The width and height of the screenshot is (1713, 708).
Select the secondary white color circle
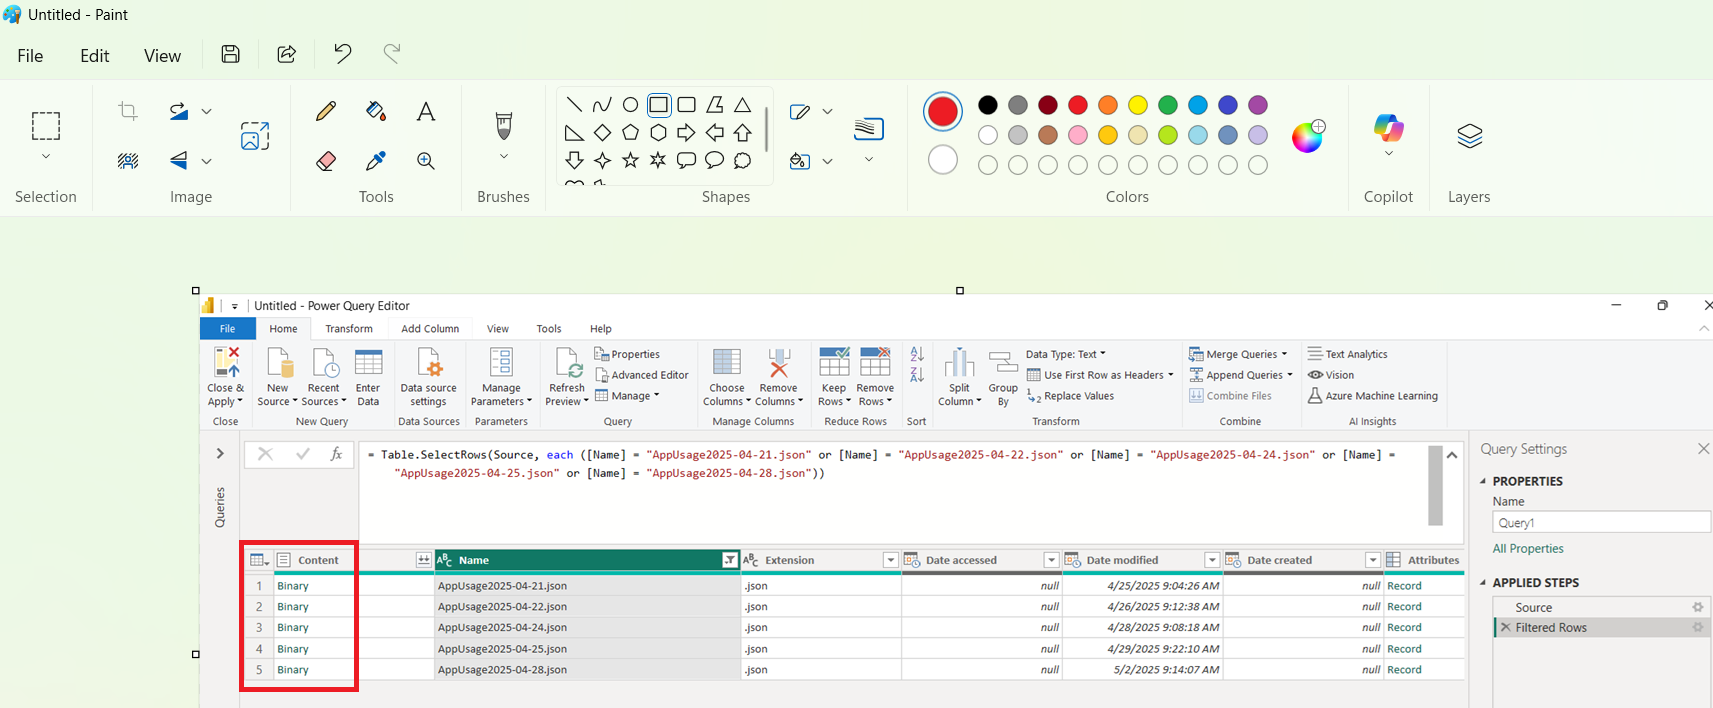(943, 160)
